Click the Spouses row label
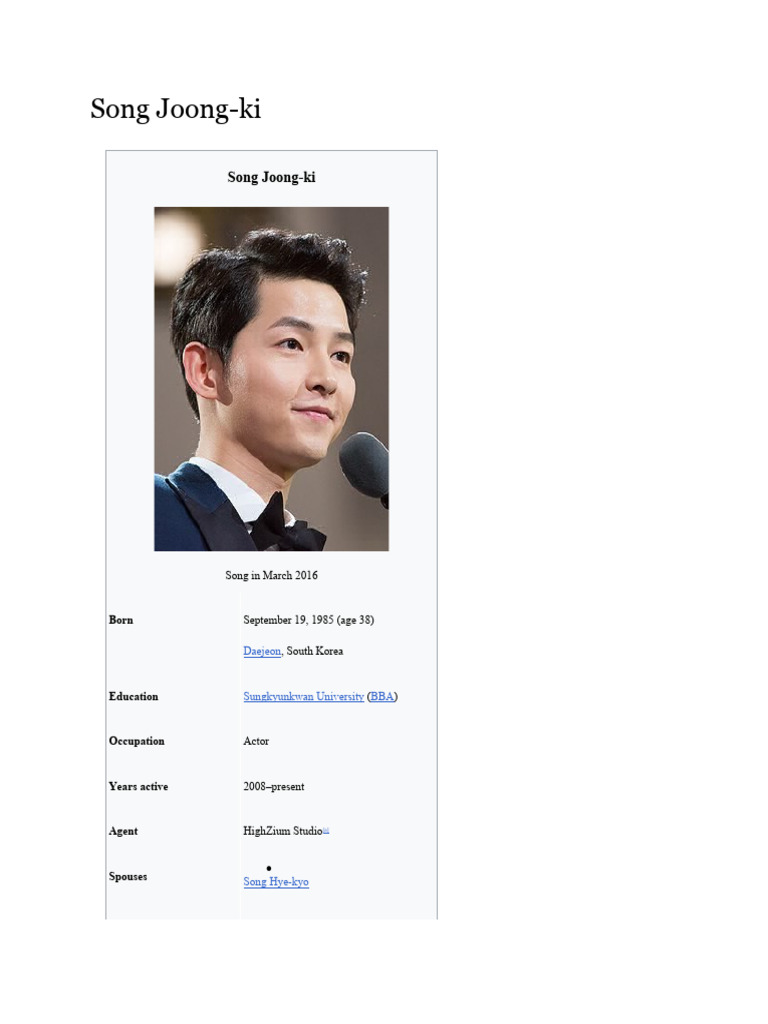The height and width of the screenshot is (1024, 768). point(128,876)
